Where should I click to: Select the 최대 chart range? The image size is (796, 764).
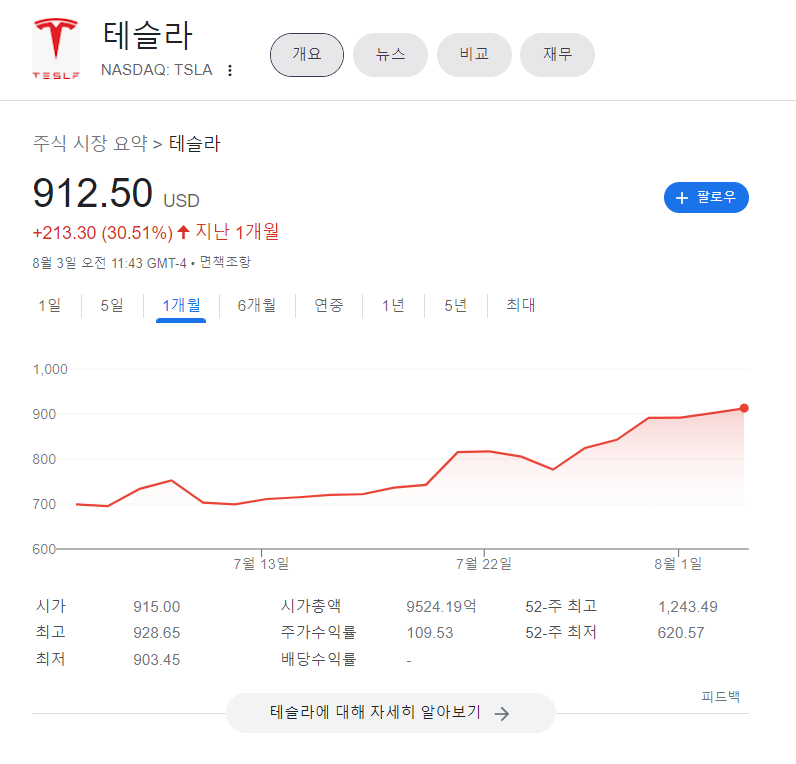click(521, 305)
